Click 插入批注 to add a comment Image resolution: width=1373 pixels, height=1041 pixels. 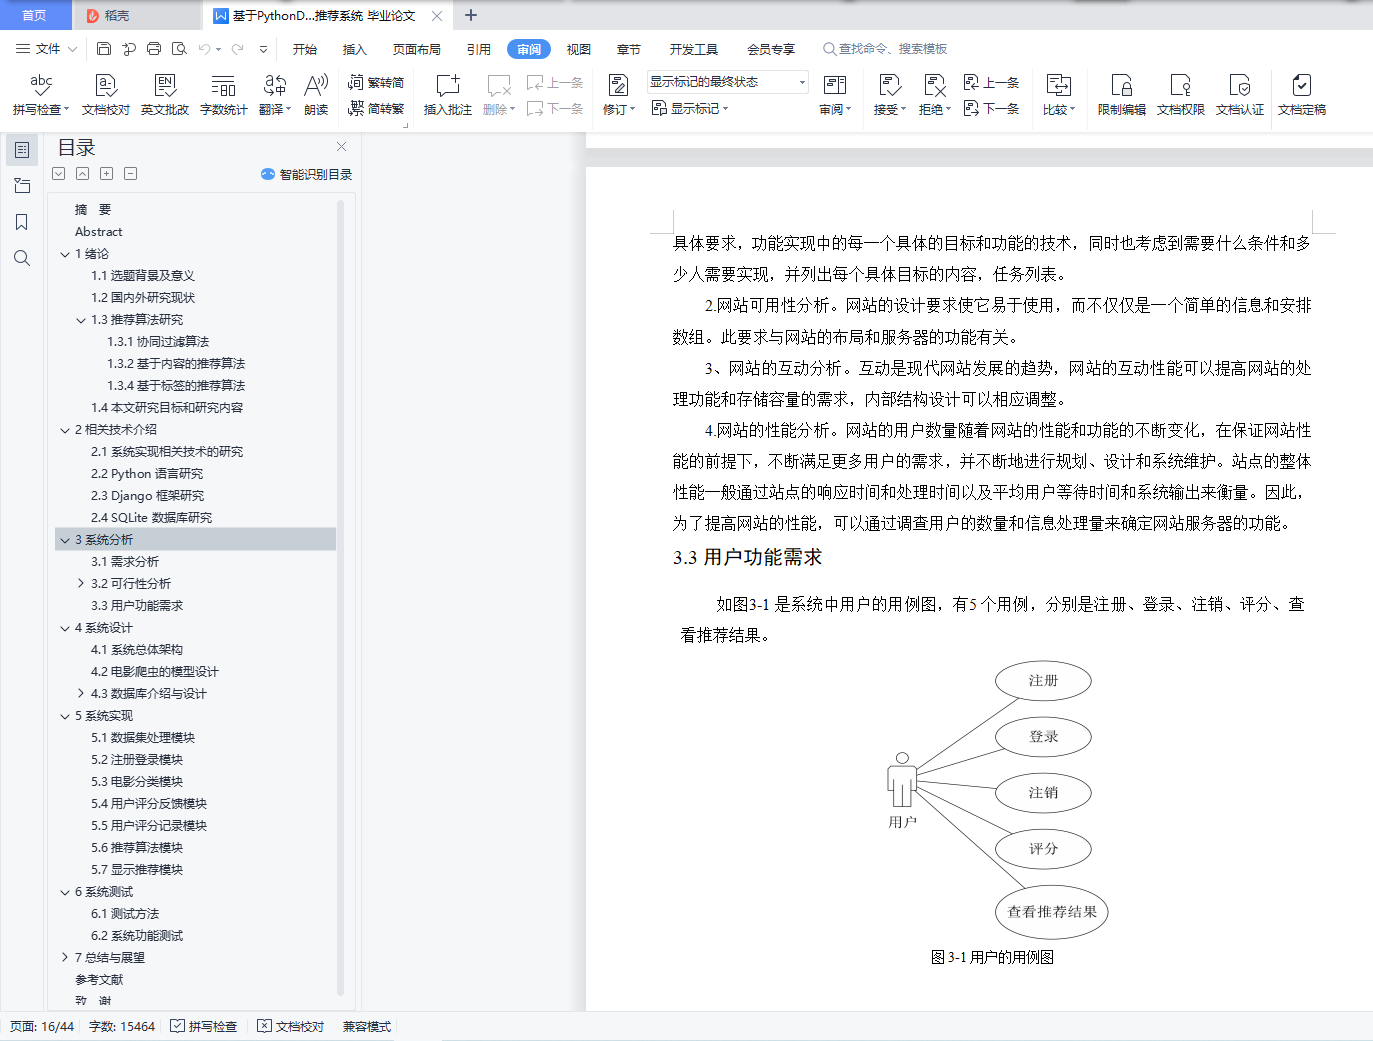point(448,95)
